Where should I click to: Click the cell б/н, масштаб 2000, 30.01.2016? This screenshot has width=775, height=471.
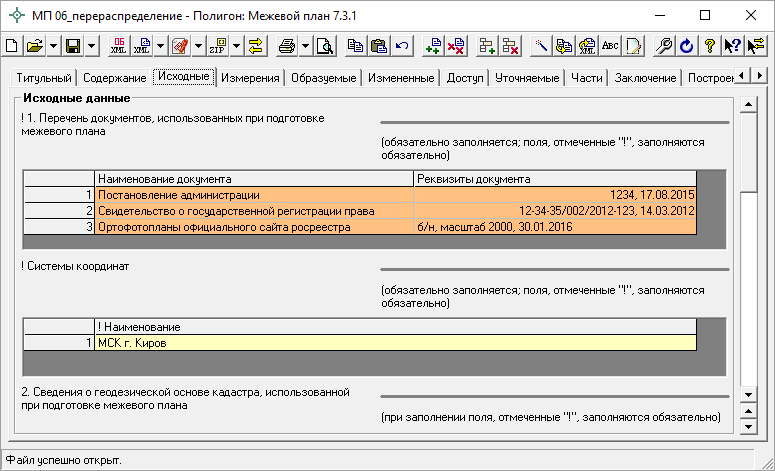[x=555, y=227]
